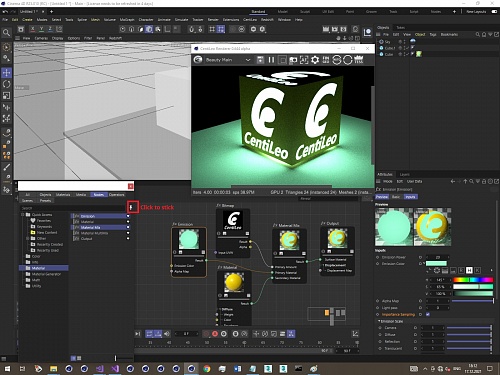Switch to the Materials tab in asset browser
Viewport: 500px width, 375px height.
click(63, 195)
